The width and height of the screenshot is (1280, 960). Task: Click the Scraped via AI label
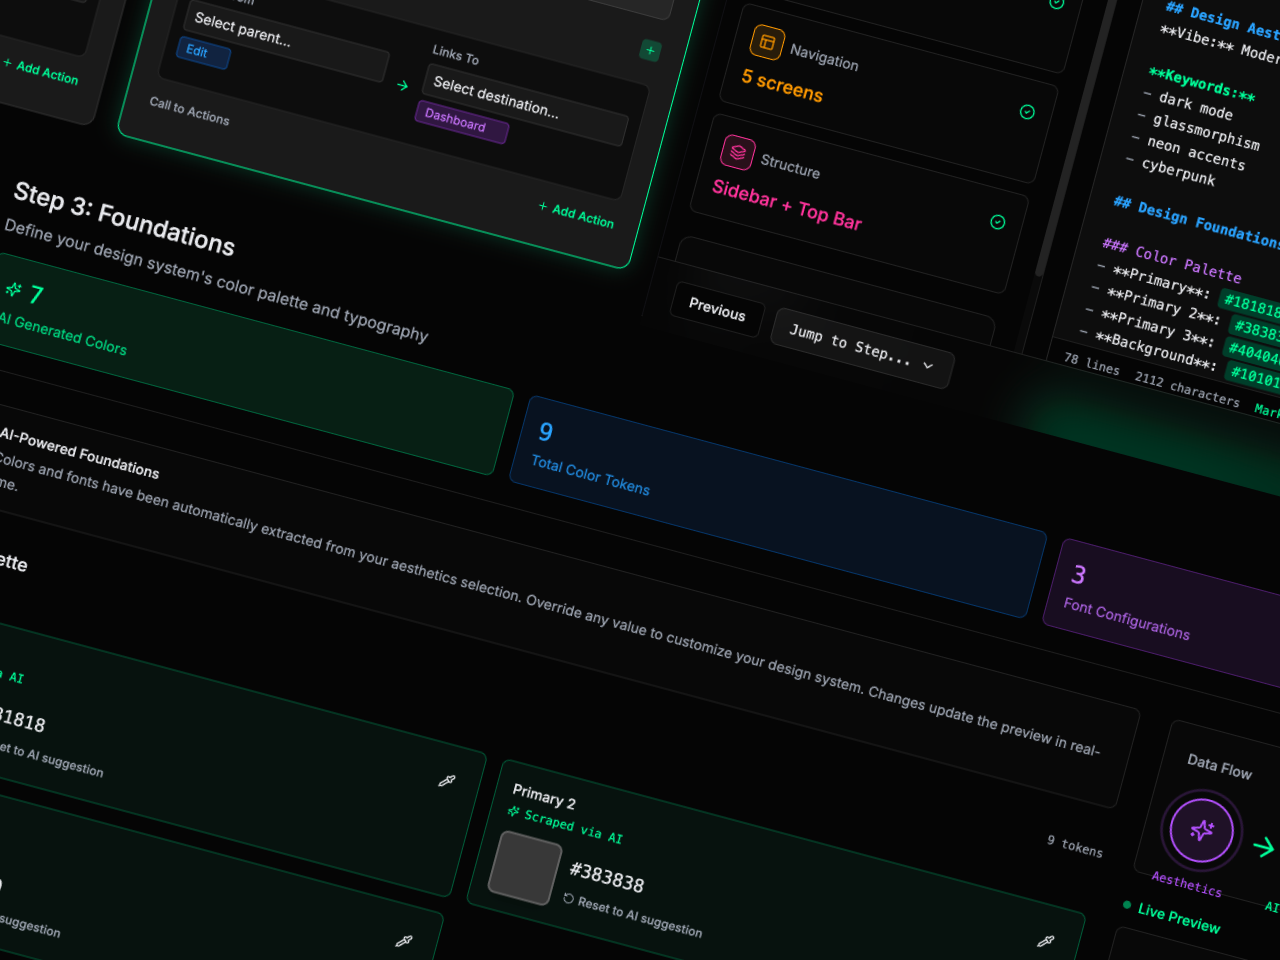(573, 826)
